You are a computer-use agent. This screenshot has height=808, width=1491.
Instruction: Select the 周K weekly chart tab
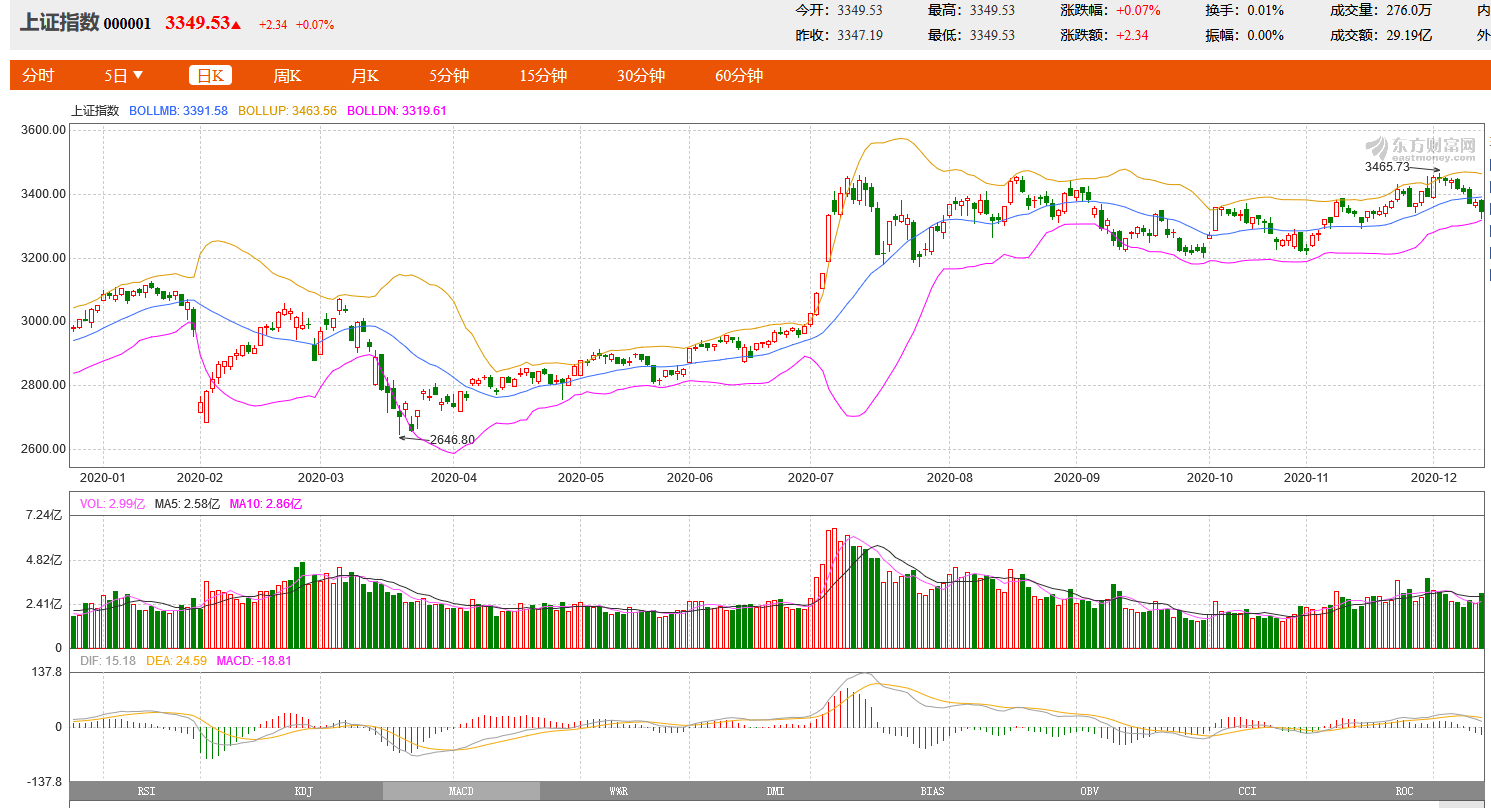pyautogui.click(x=287, y=76)
